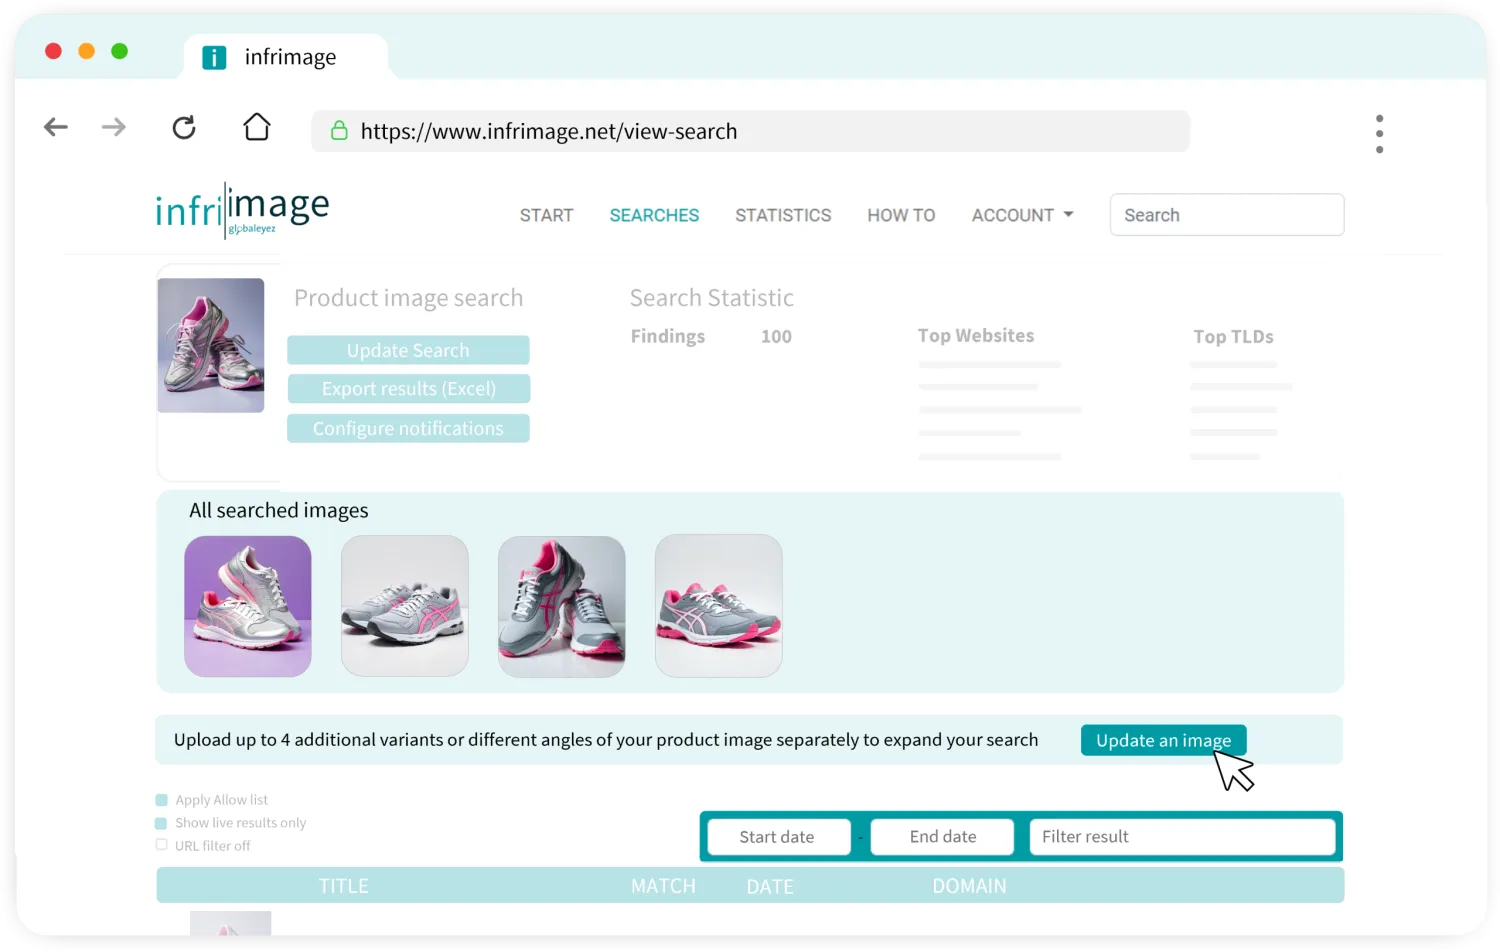Image resolution: width=1500 pixels, height=952 pixels.
Task: Select the sneaker image on purple background
Action: pyautogui.click(x=248, y=606)
